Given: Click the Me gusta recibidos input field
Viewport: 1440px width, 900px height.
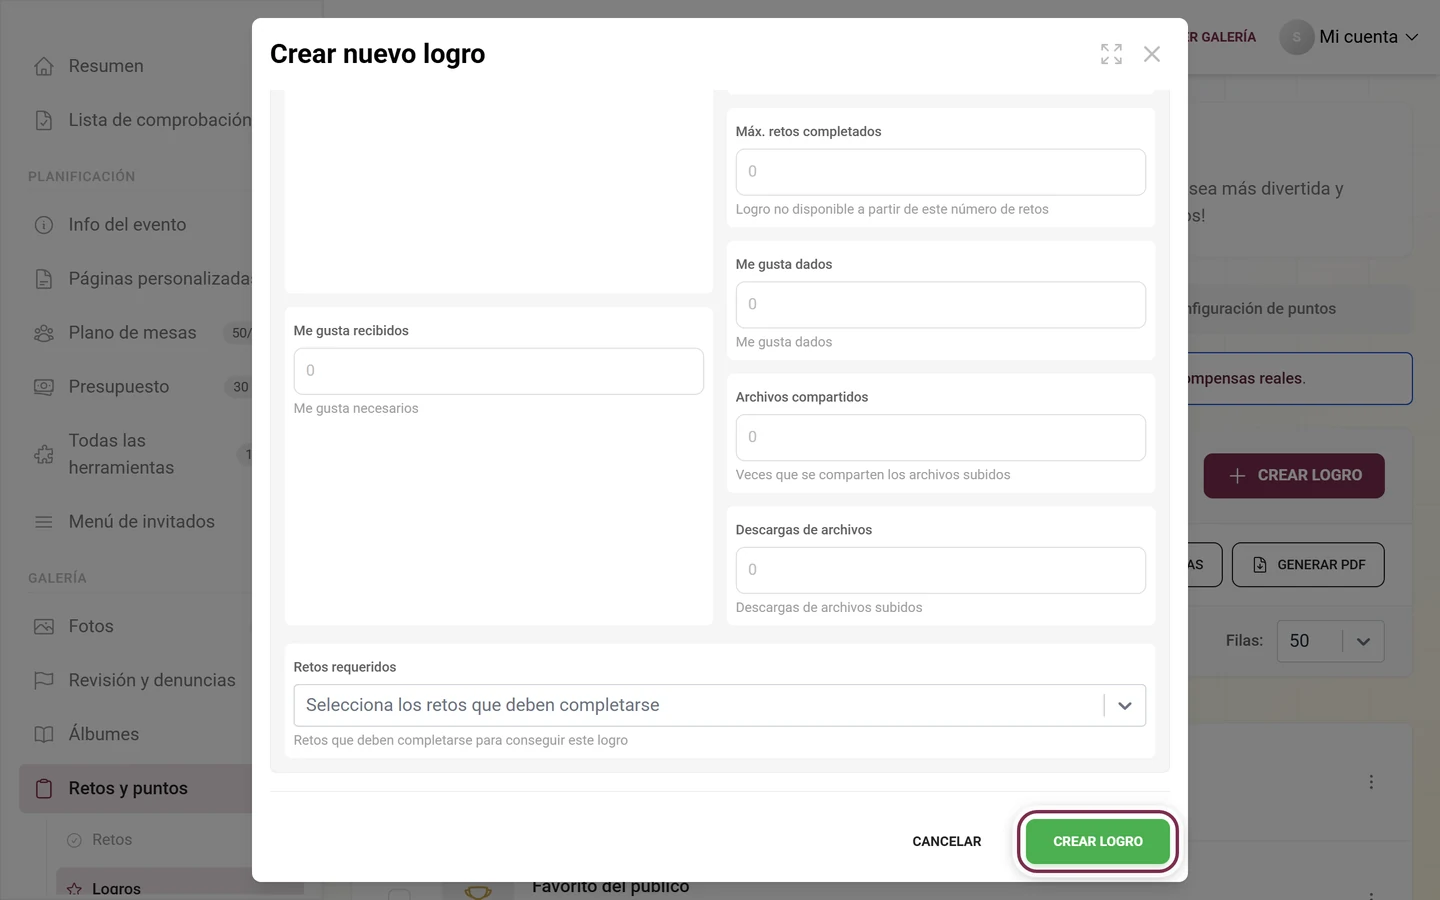Looking at the screenshot, I should (x=499, y=371).
